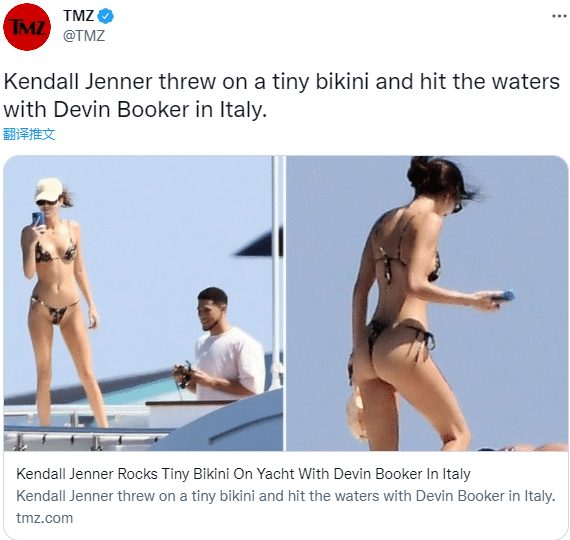Open the three-dot more options menu
The height and width of the screenshot is (540, 570).
point(559,16)
